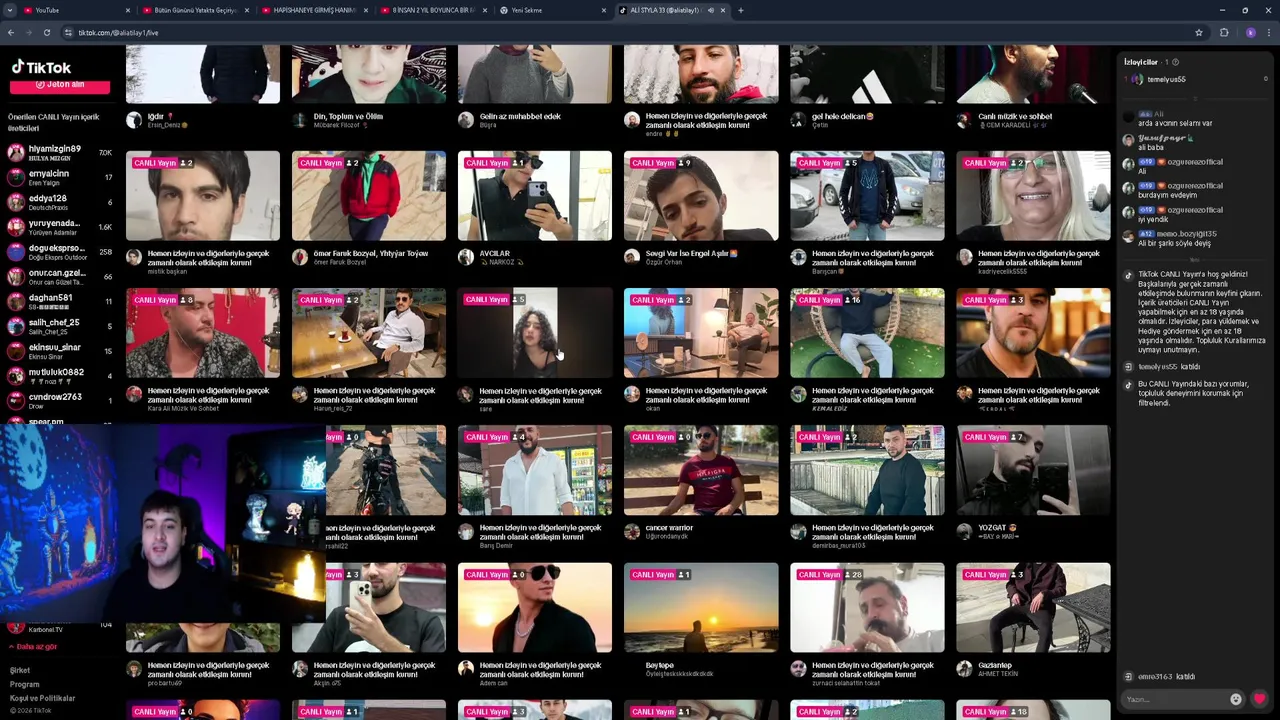Focus the chat message input field

pyautogui.click(x=1175, y=699)
